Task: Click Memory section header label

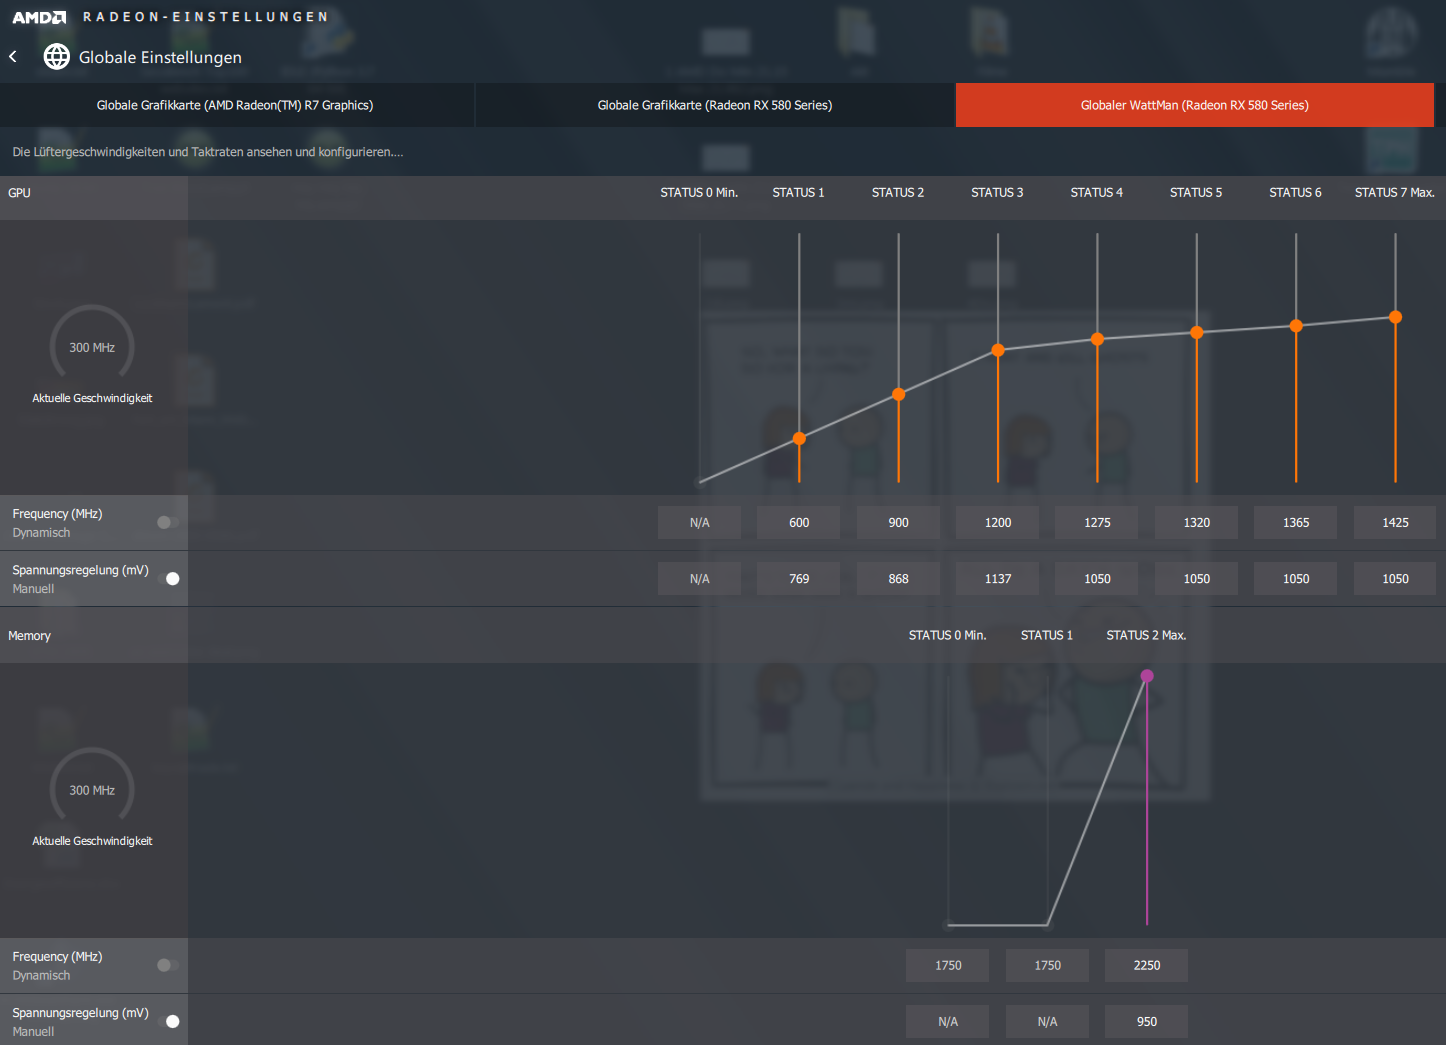Action: tap(29, 636)
